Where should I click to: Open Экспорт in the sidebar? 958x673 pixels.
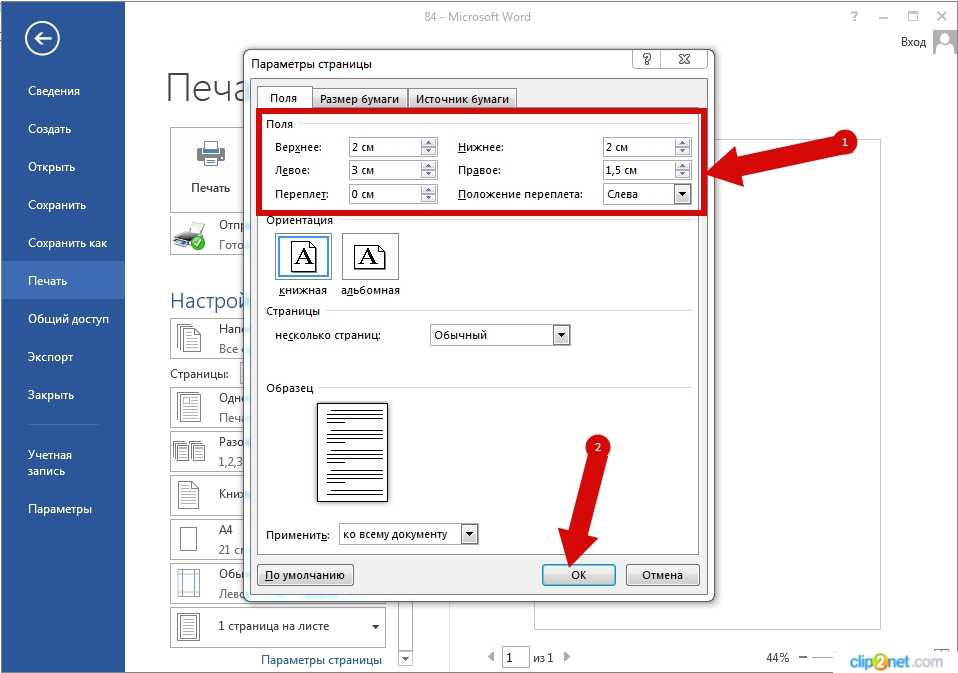tap(50, 356)
